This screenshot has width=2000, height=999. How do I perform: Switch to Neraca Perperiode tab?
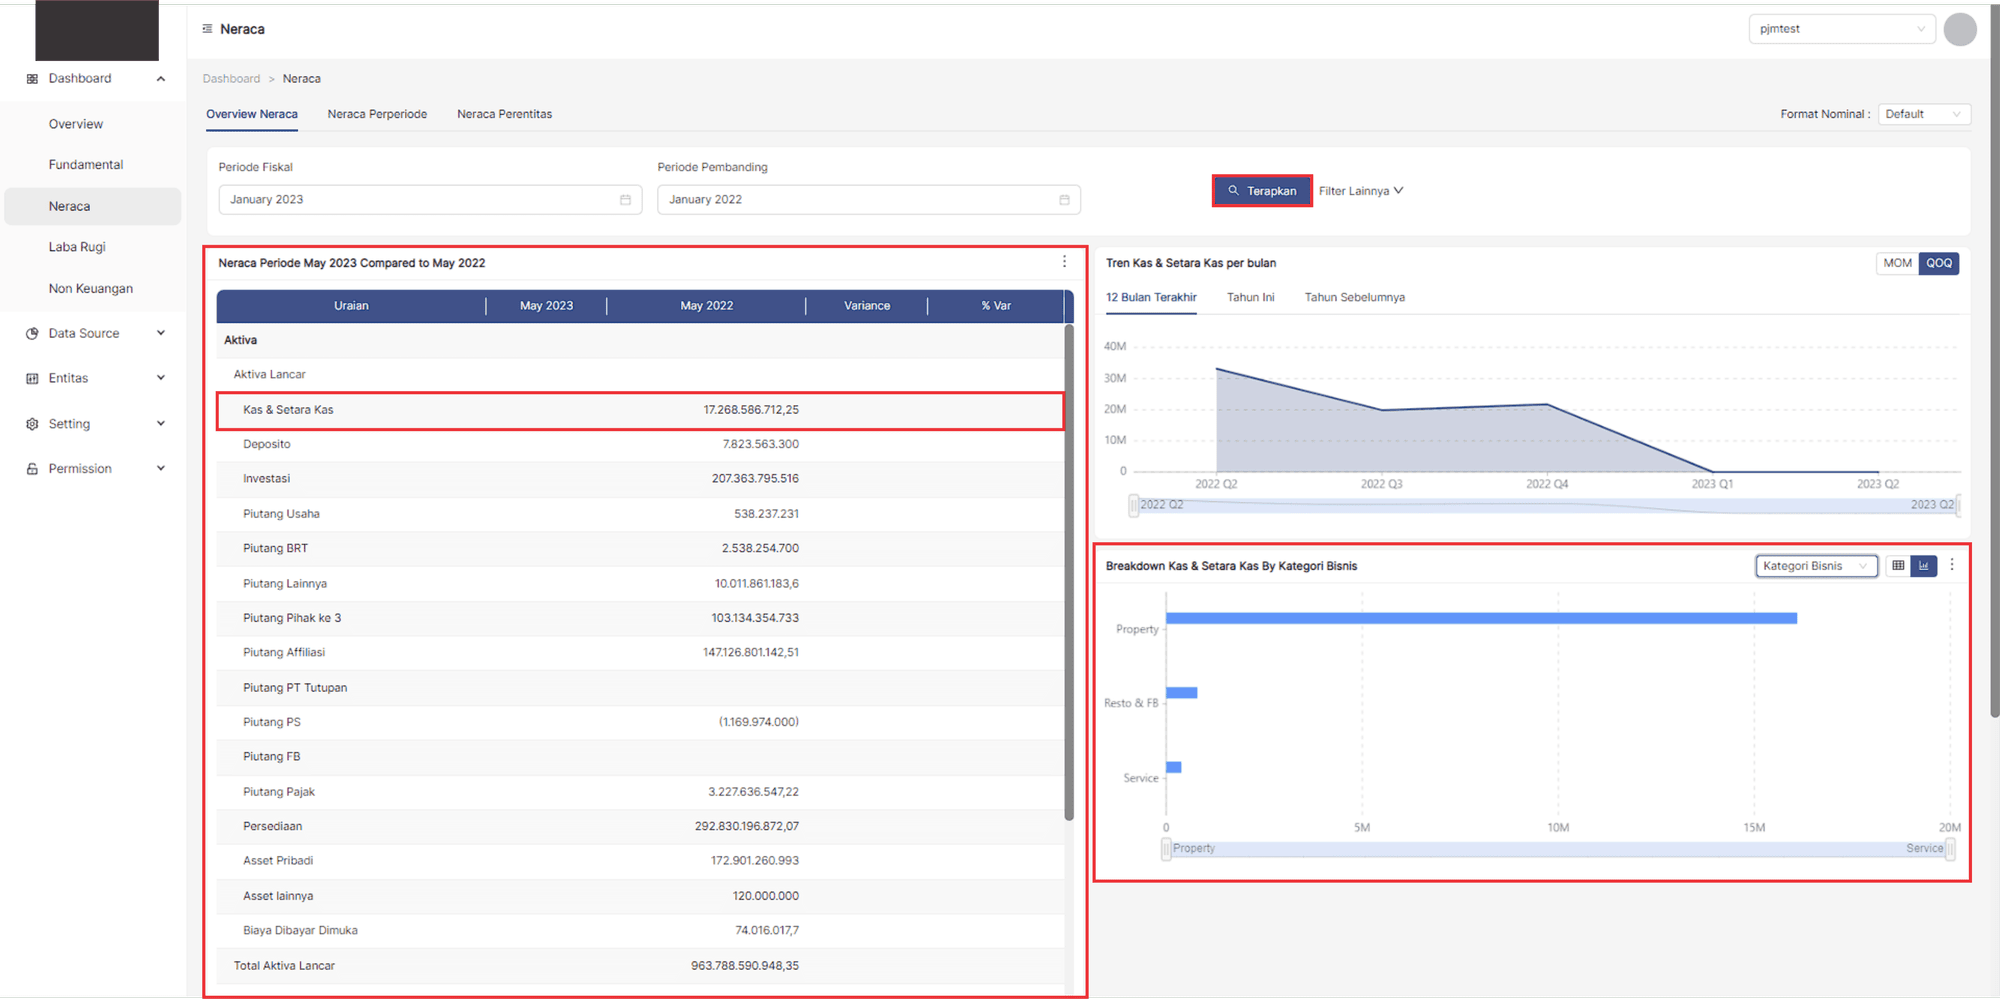coord(377,114)
